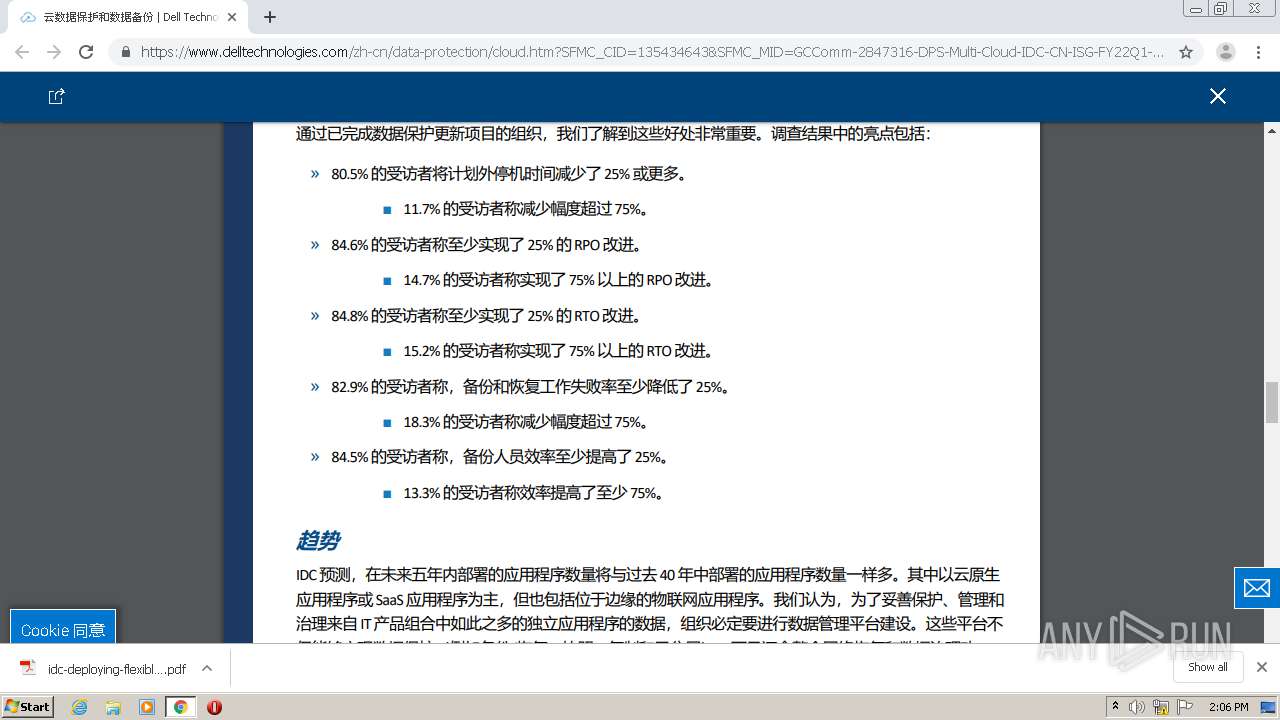Reload the current page
1280x720 pixels.
[86, 52]
